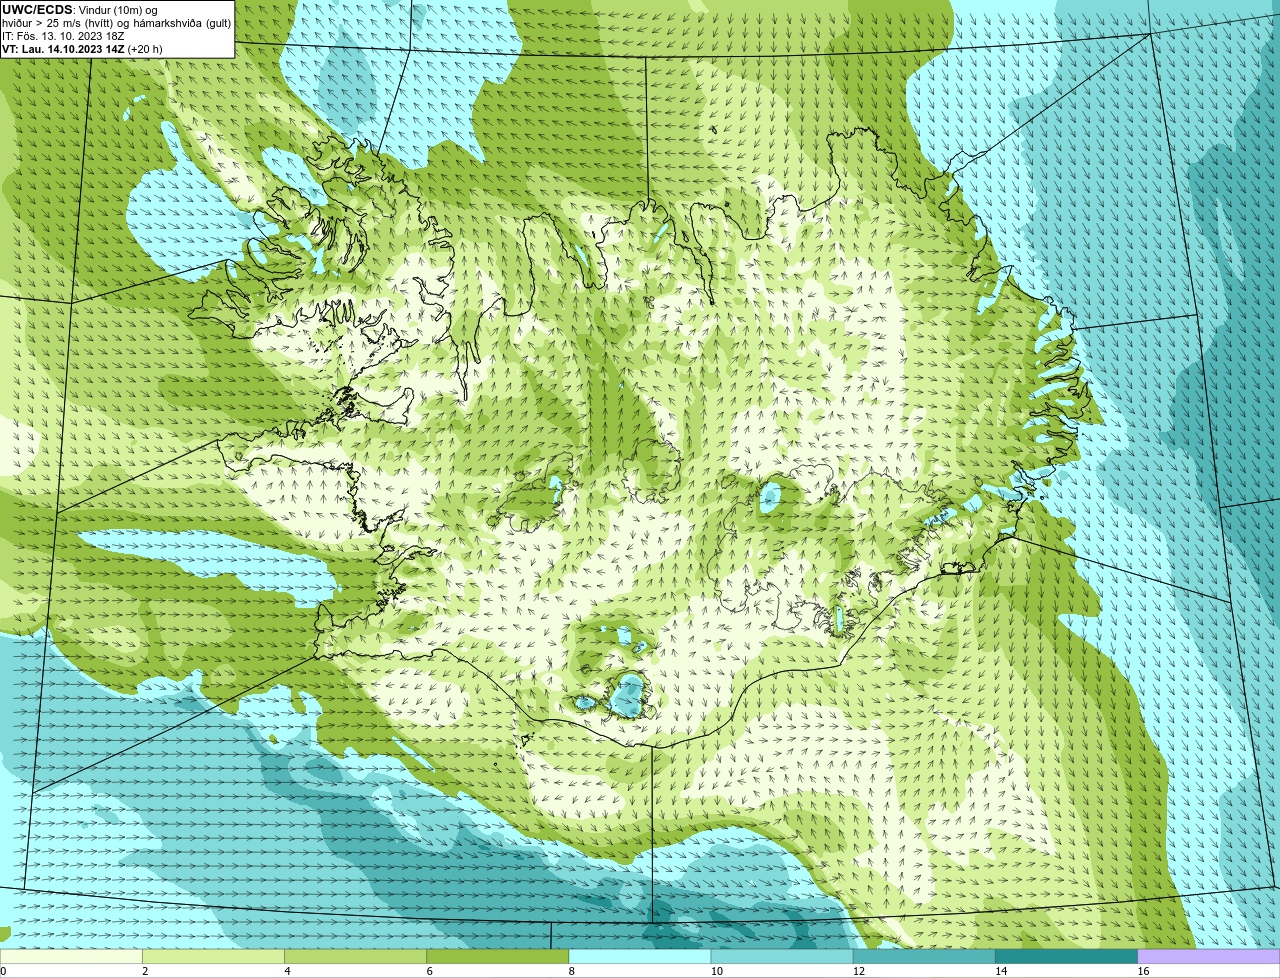
Task: Click the 0–2 m/s pale yellow legend swatch
Action: [x=71, y=957]
